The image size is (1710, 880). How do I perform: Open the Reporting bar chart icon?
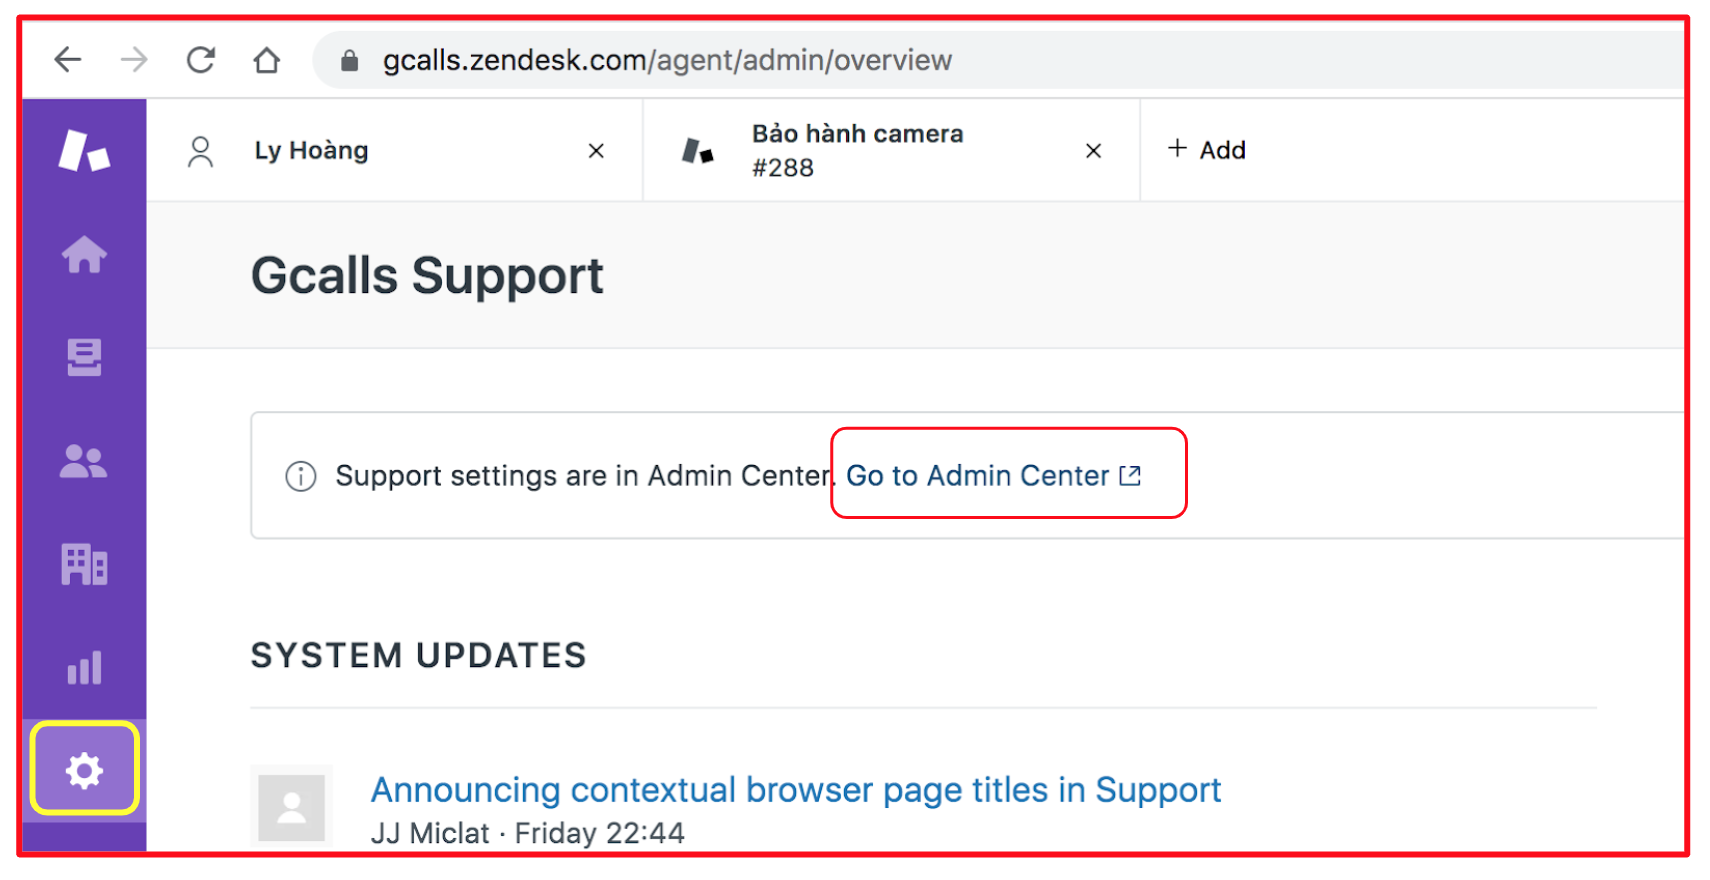click(x=84, y=667)
